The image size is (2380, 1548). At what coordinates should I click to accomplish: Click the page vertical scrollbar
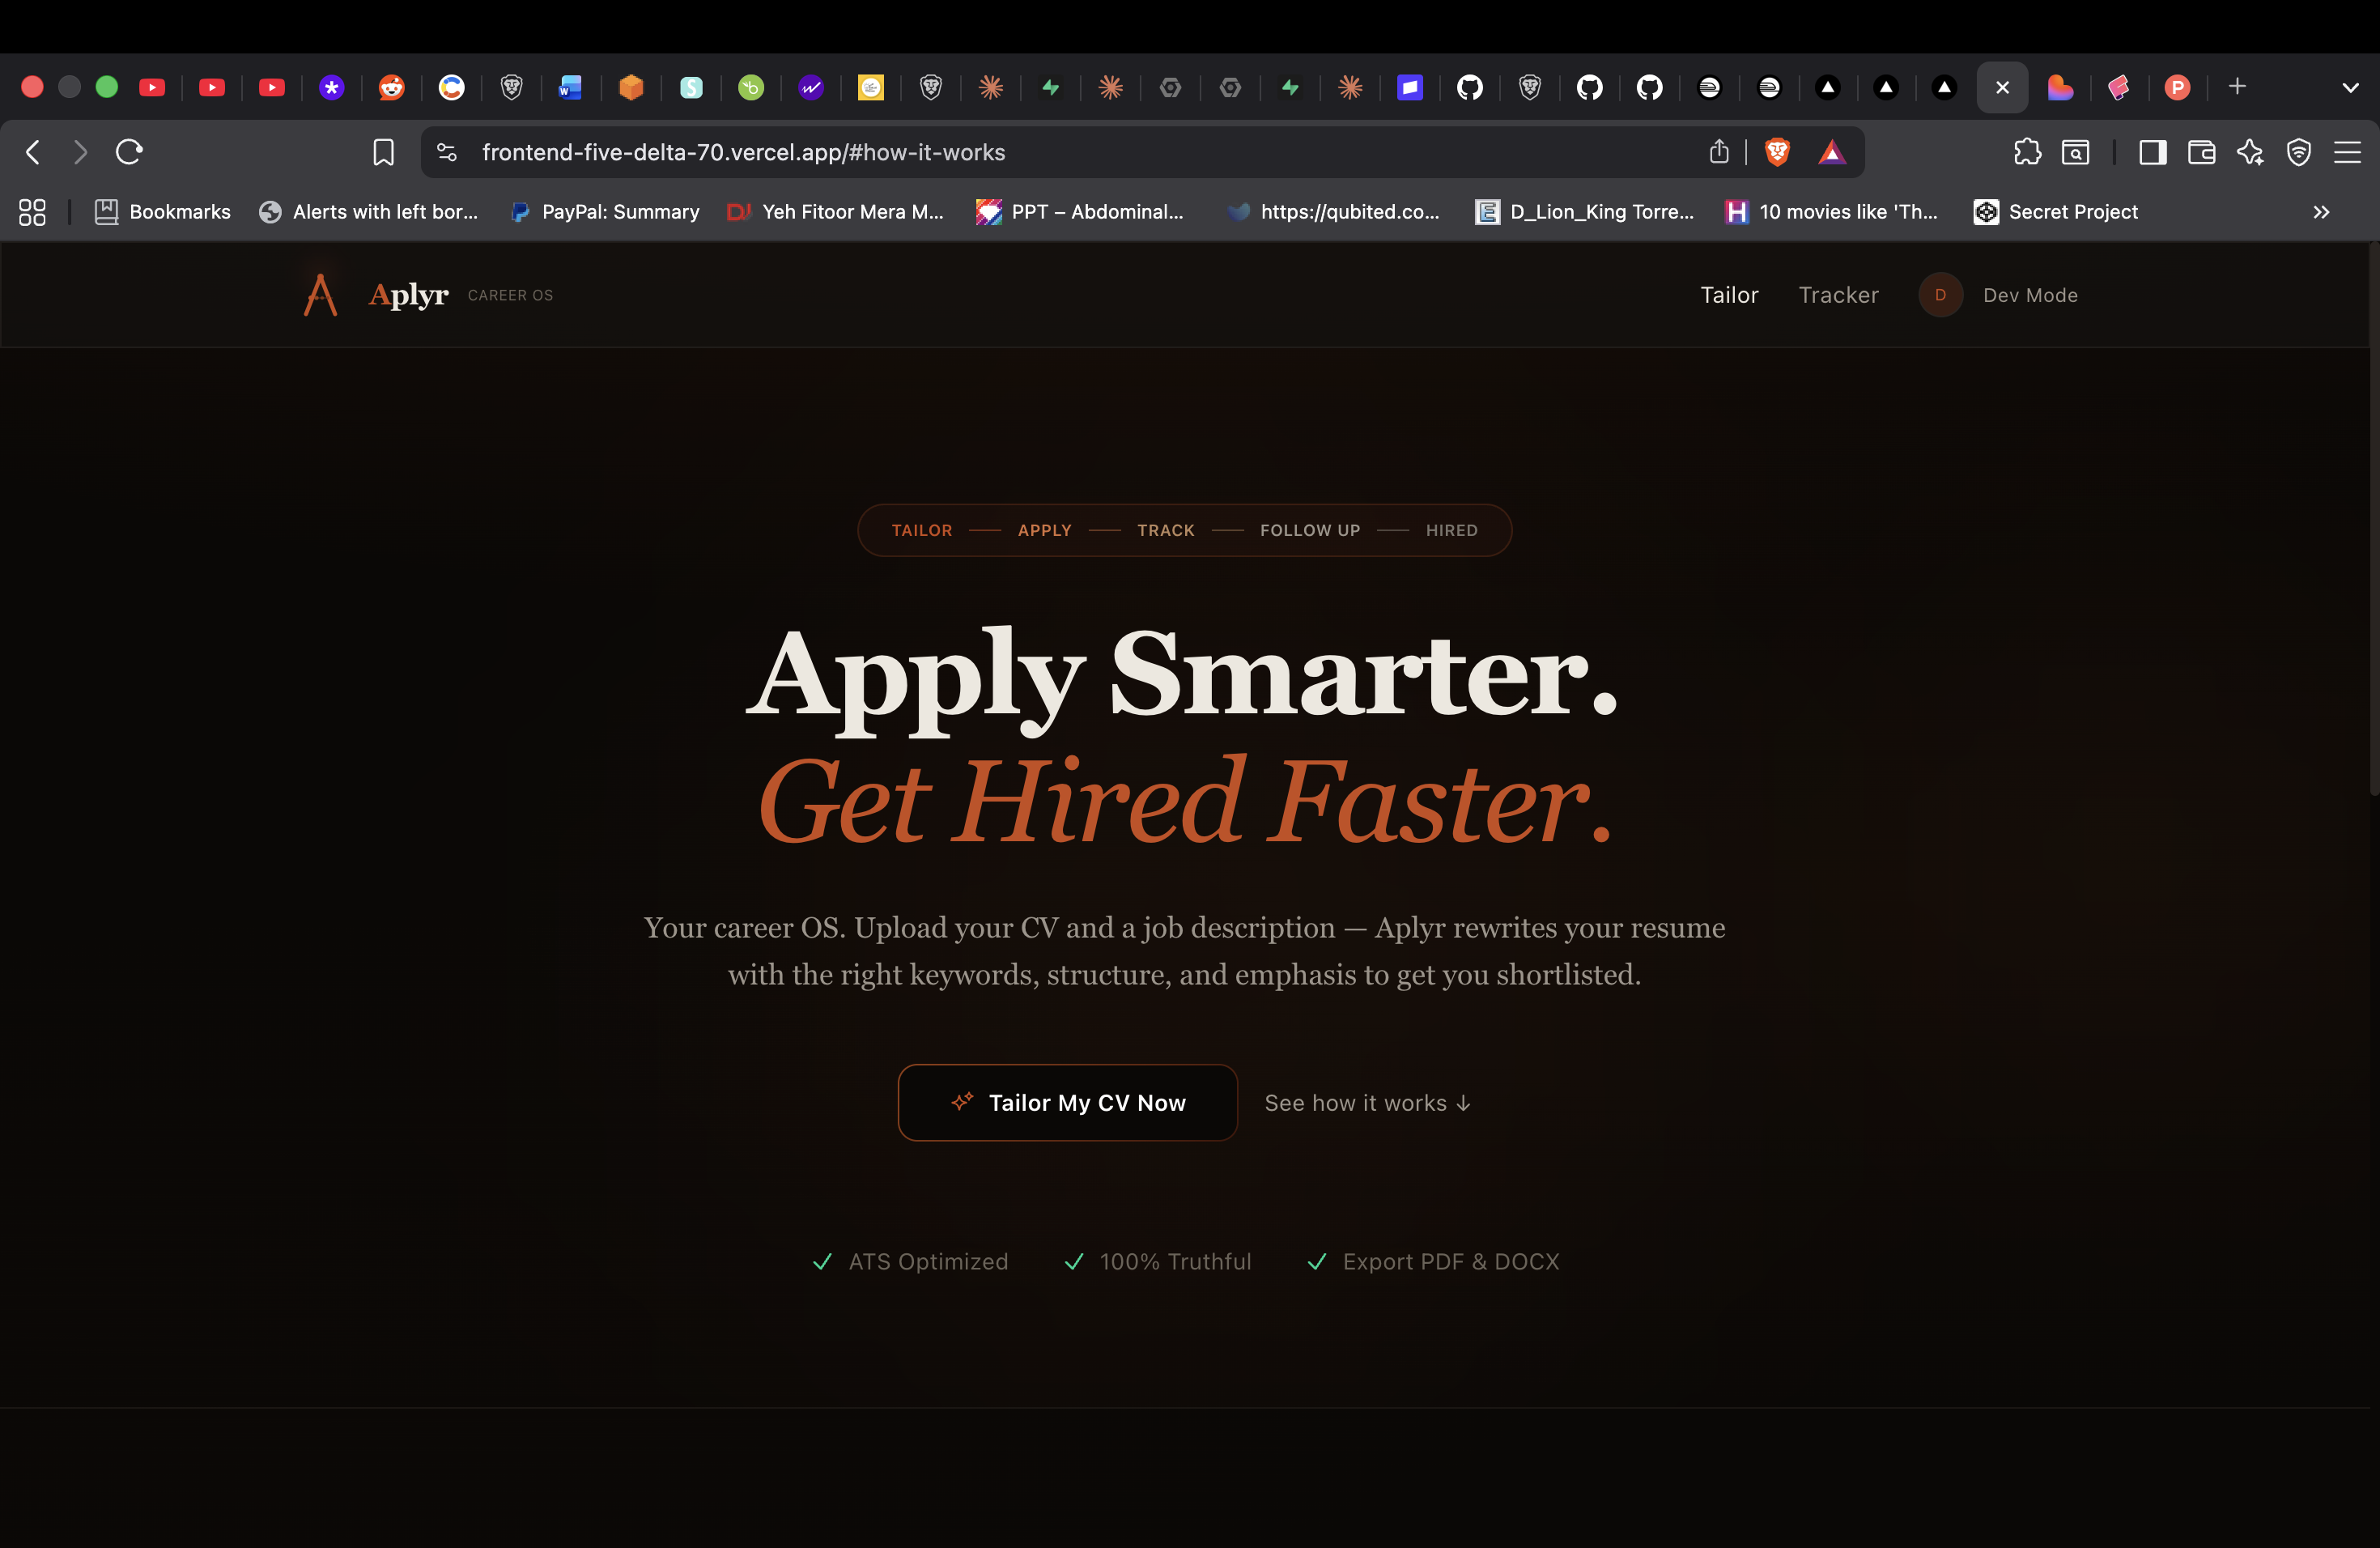point(2373,520)
